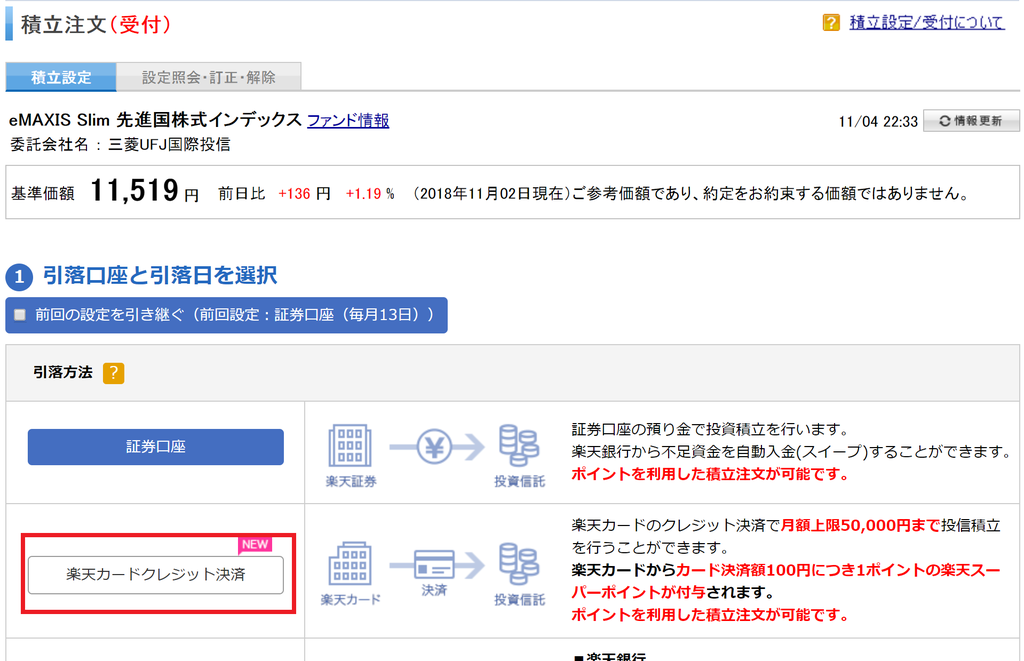The image size is (1024, 661).
Task: Select the 証券口座 withdrawal method button
Action: [155, 447]
